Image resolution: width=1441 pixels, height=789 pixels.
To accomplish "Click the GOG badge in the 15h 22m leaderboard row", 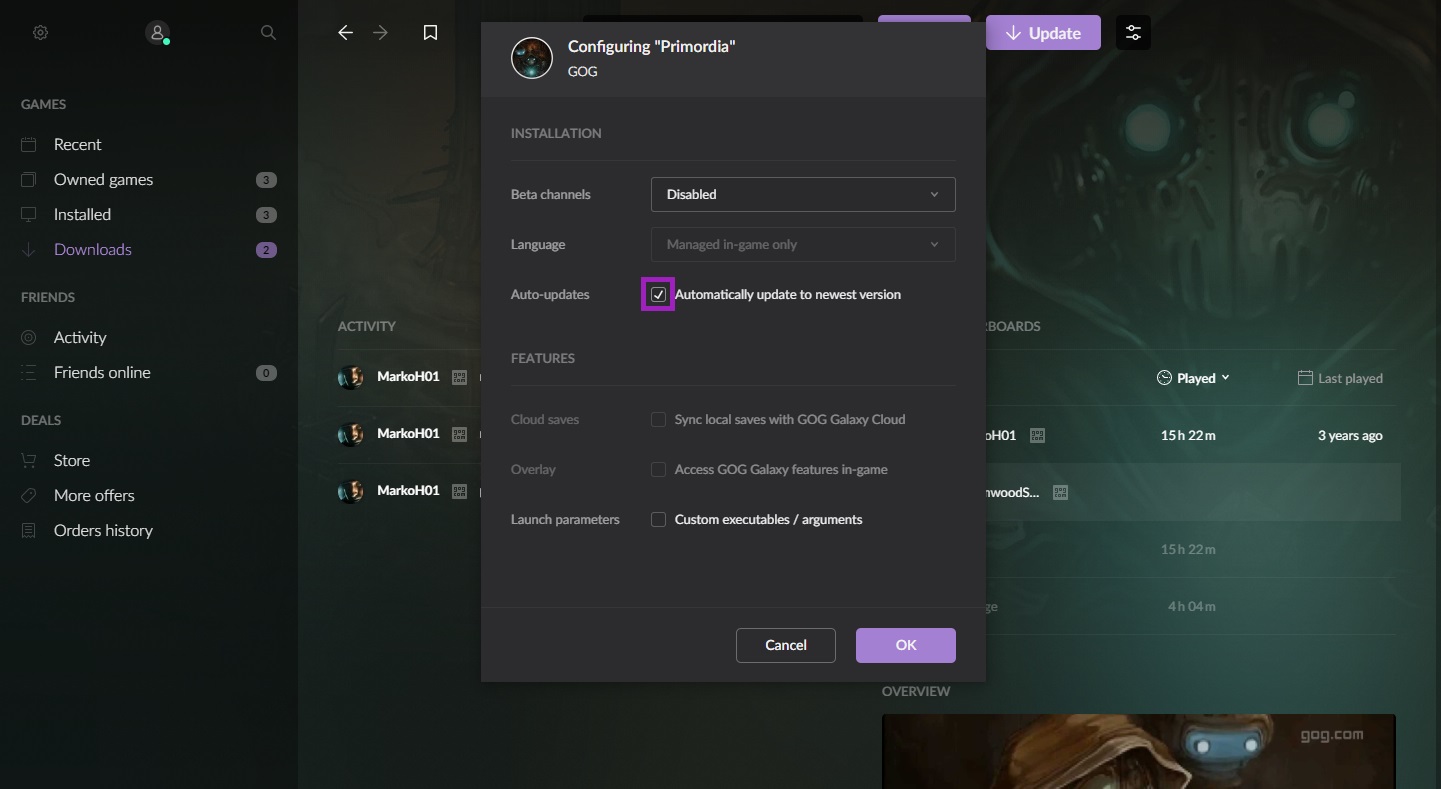I will (x=1038, y=436).
